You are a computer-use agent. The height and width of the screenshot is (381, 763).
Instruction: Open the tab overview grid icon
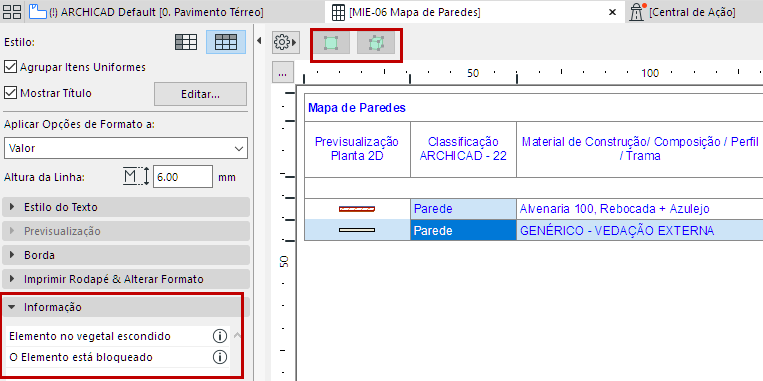12,12
